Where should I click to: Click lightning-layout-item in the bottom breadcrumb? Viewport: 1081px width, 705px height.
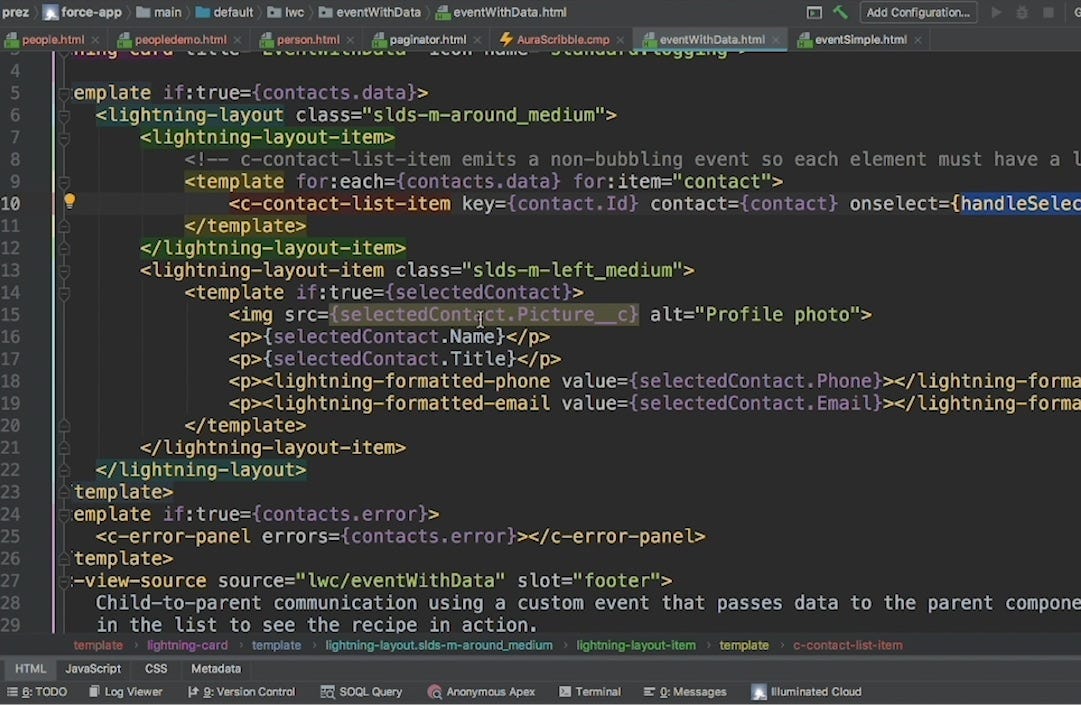pyautogui.click(x=636, y=646)
